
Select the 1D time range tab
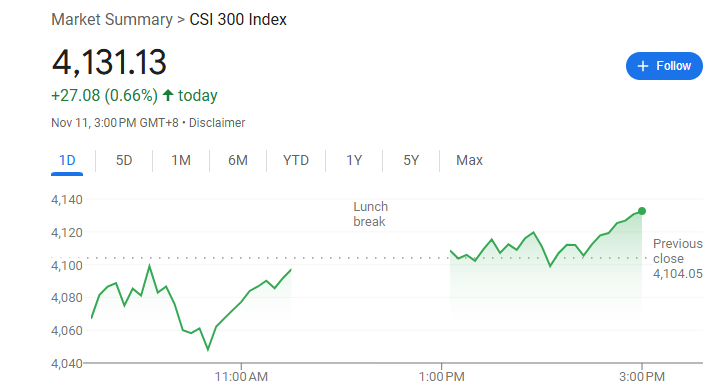point(67,160)
